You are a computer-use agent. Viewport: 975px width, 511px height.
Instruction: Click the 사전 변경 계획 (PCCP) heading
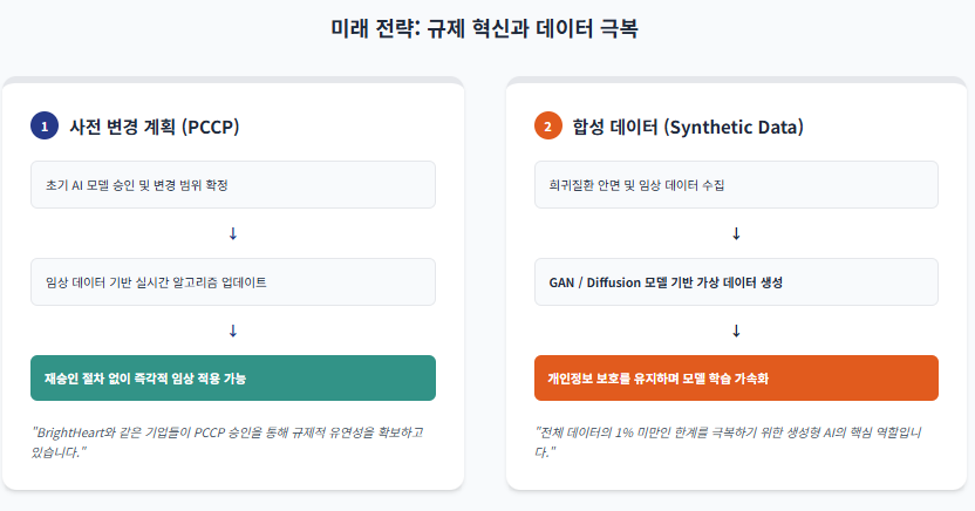coord(154,127)
